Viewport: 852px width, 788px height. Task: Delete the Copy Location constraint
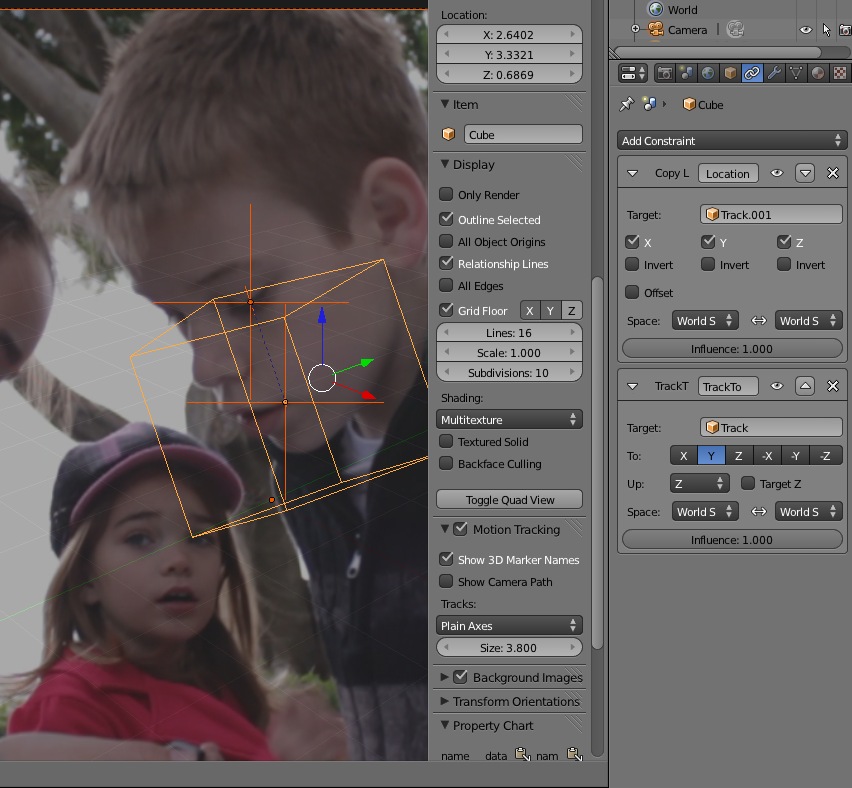(832, 173)
